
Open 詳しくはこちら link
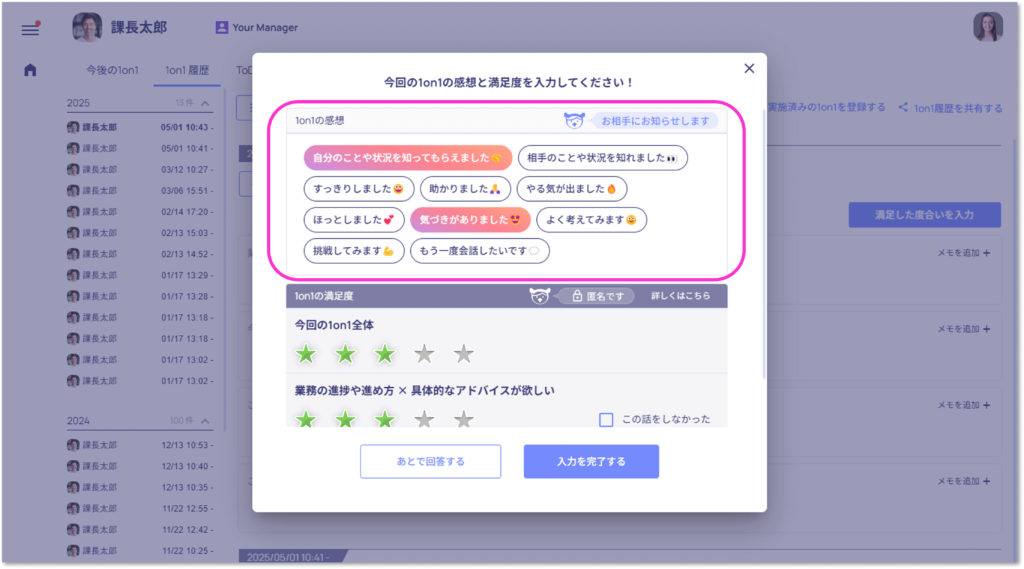pyautogui.click(x=680, y=296)
